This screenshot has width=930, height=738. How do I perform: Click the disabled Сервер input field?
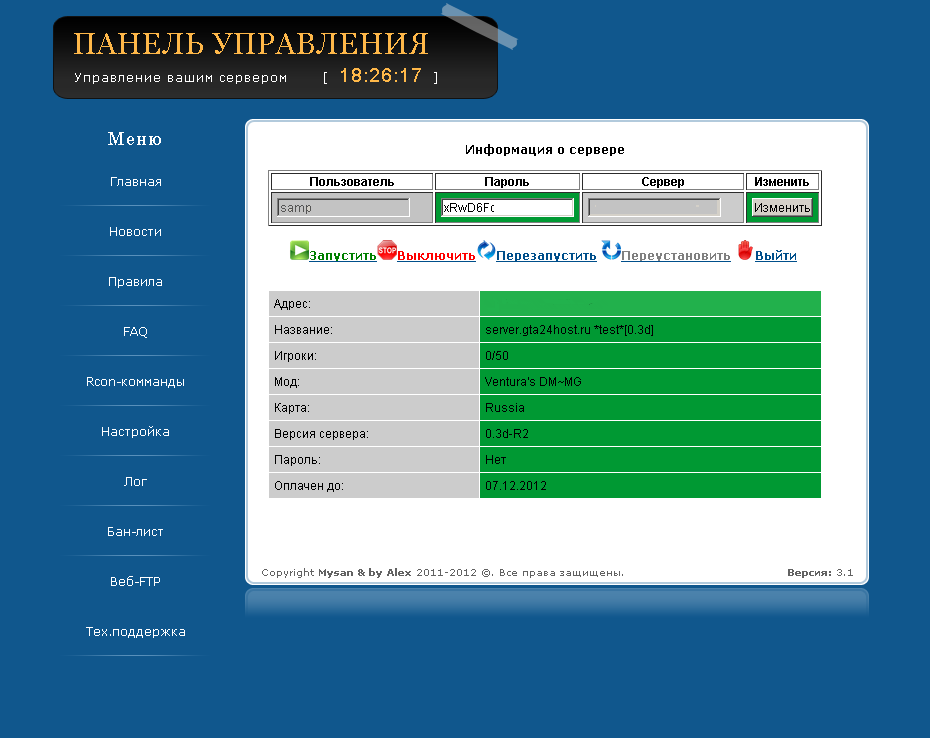pos(654,208)
